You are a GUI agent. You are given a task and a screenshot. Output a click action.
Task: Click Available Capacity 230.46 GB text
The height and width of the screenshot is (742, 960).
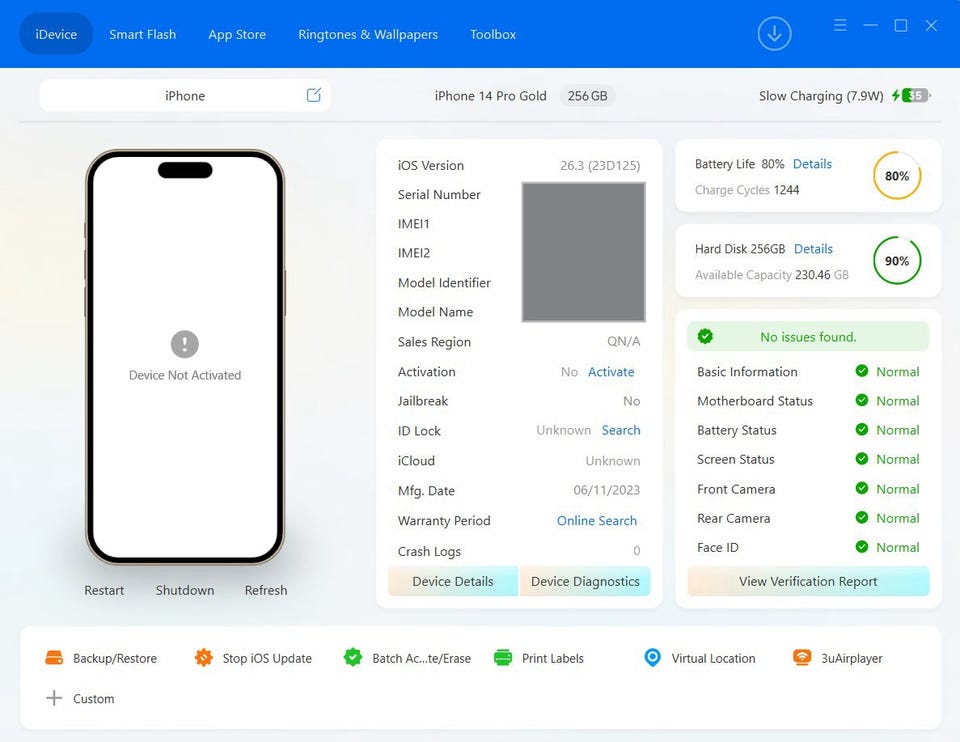(x=772, y=275)
